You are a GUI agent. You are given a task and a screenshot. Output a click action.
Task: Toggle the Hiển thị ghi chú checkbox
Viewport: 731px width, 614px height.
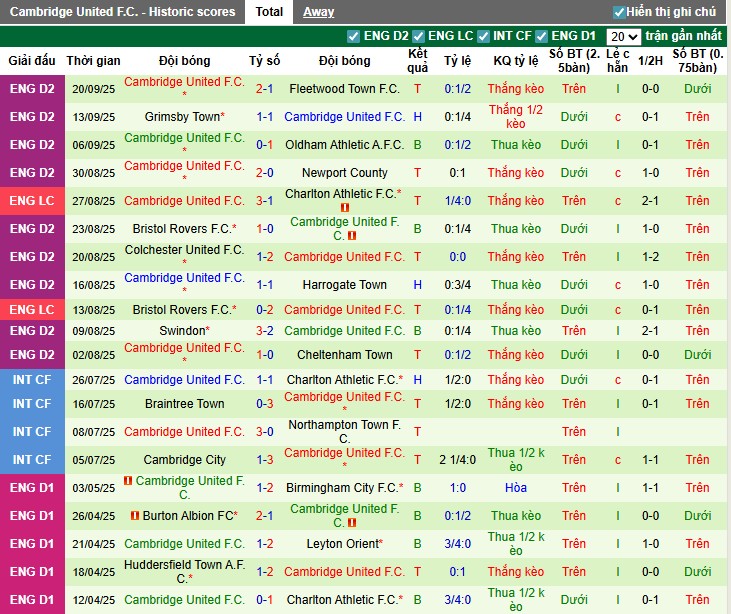619,12
